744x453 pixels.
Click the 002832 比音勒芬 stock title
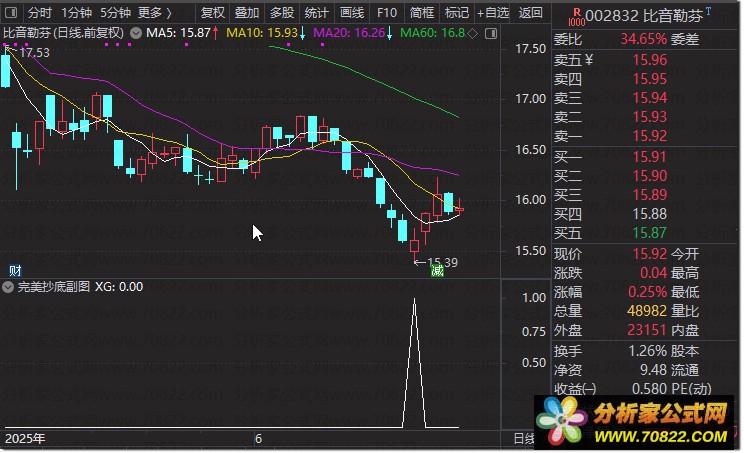pyautogui.click(x=644, y=16)
